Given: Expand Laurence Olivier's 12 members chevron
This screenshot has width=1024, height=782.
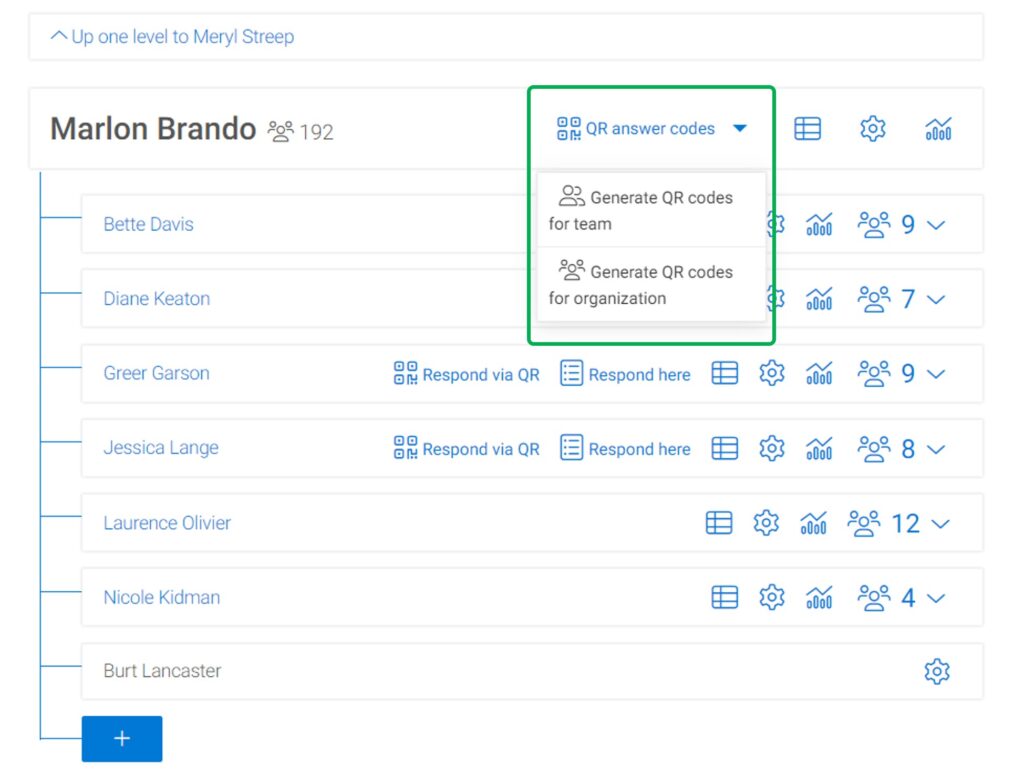Looking at the screenshot, I should [940, 523].
